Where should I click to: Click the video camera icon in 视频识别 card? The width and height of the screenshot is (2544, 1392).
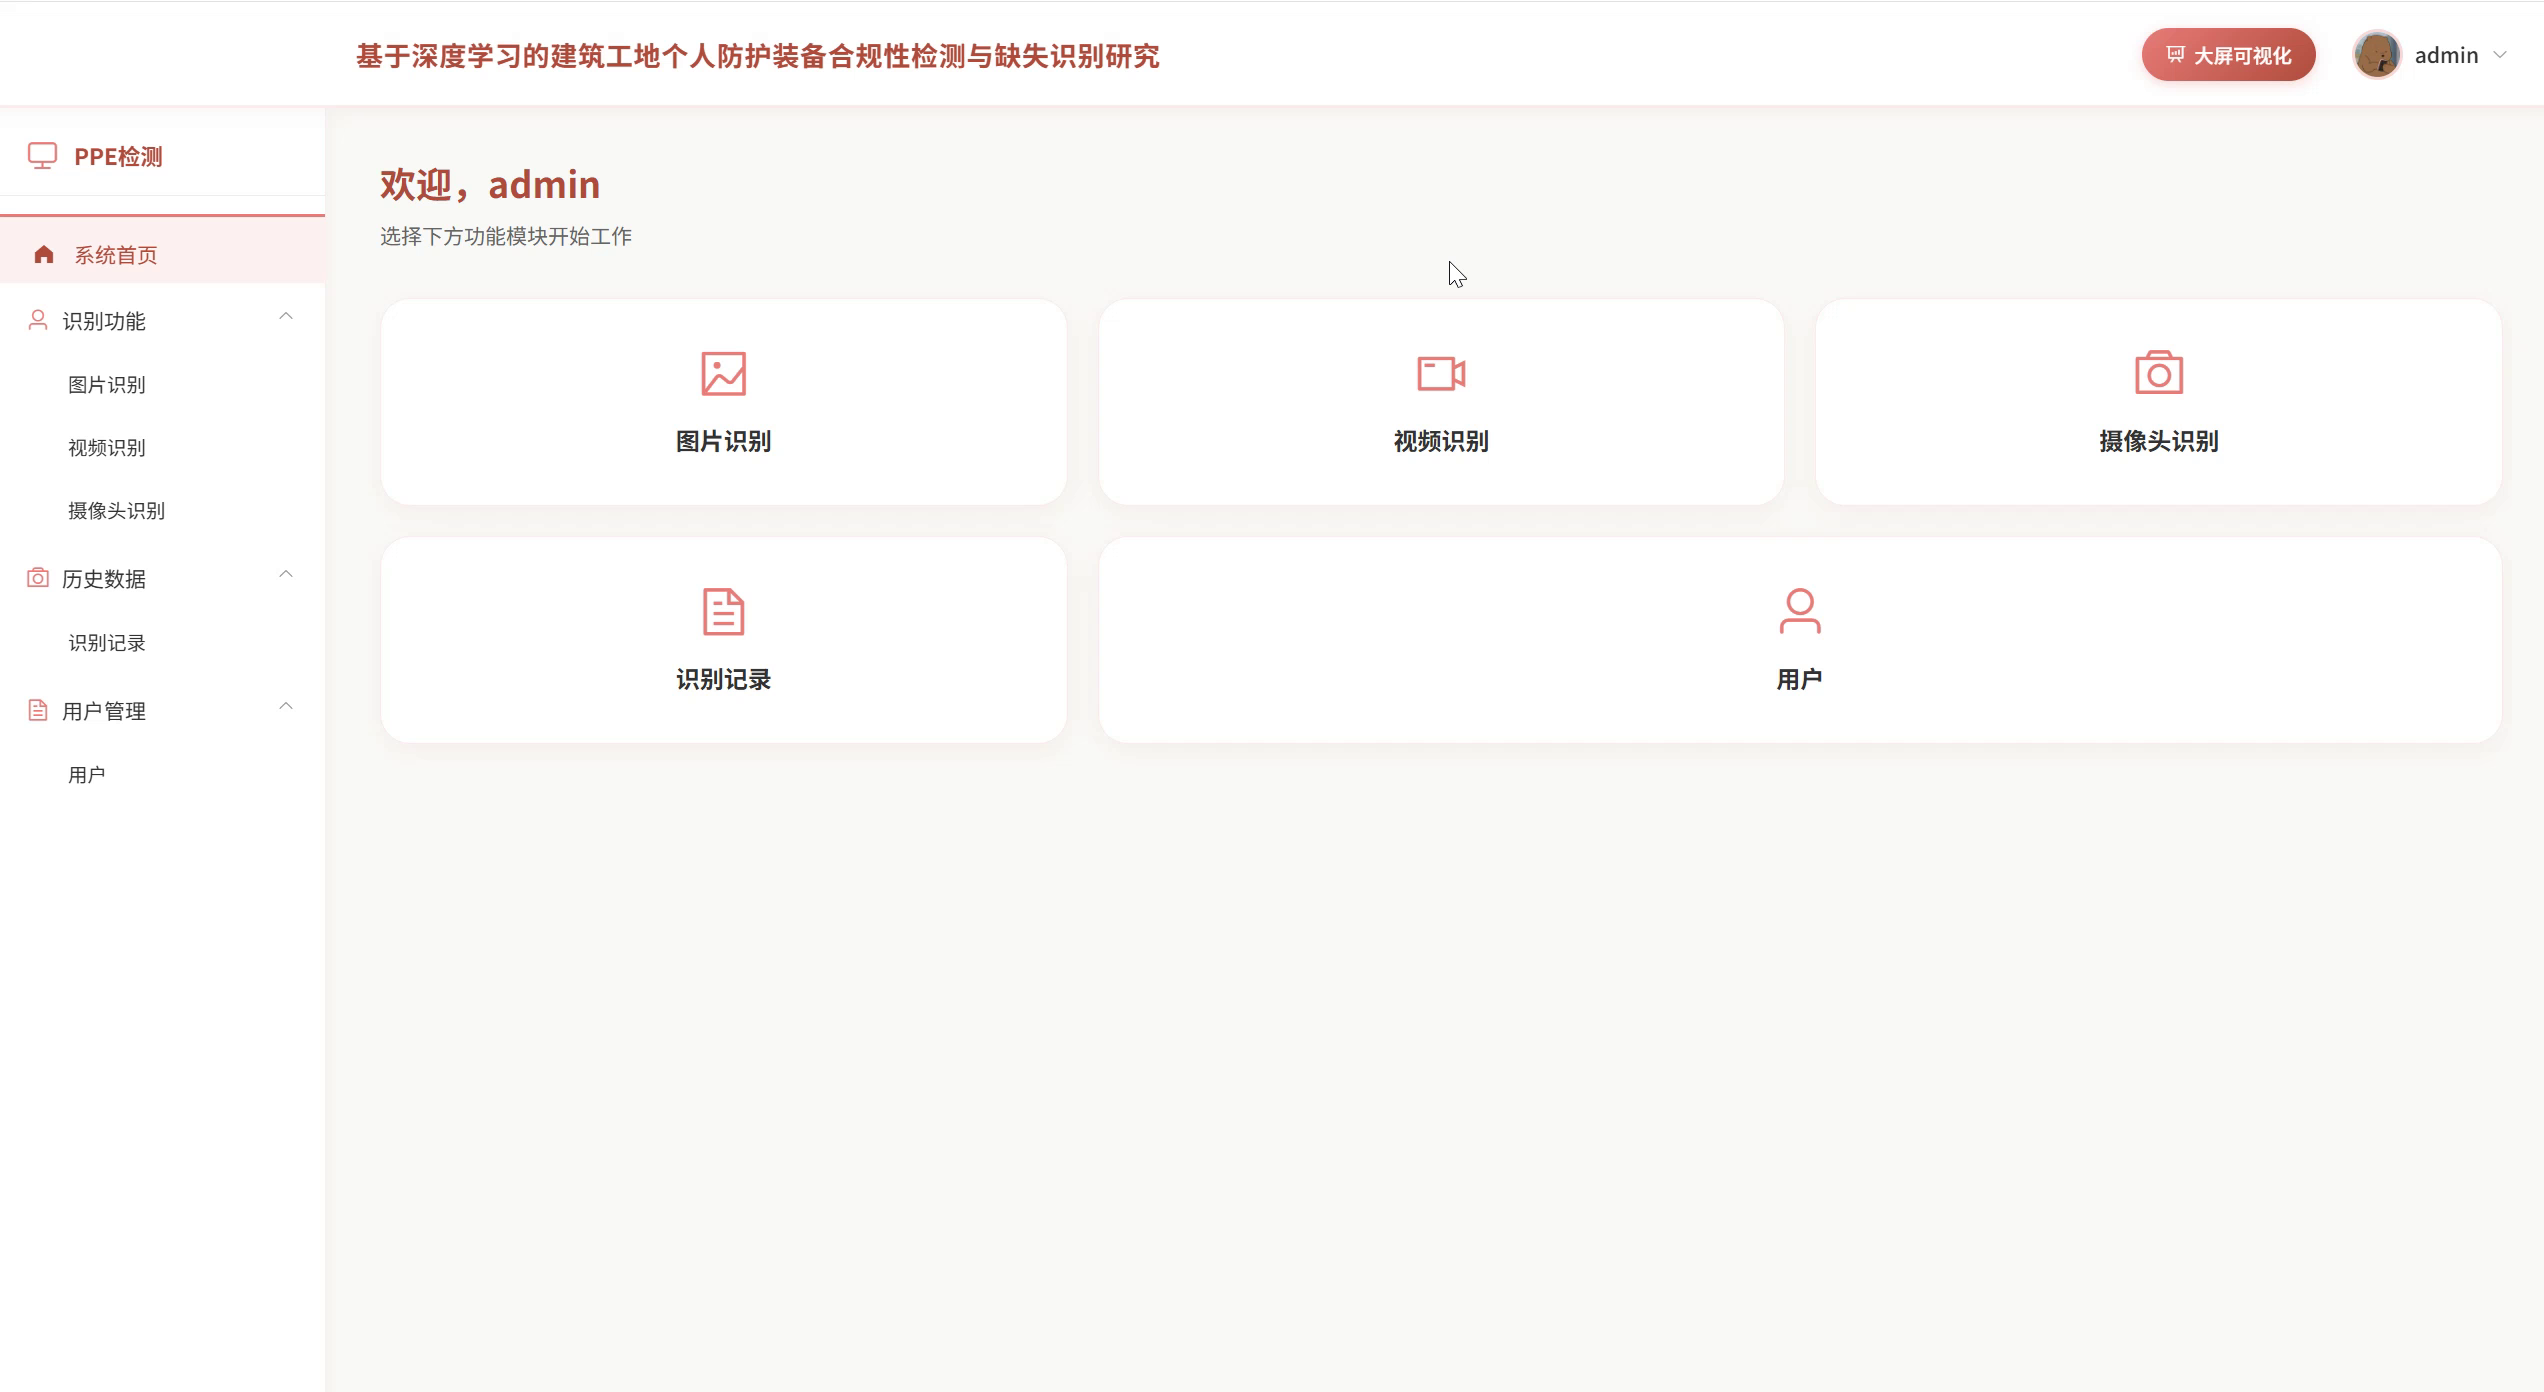[x=1441, y=374]
